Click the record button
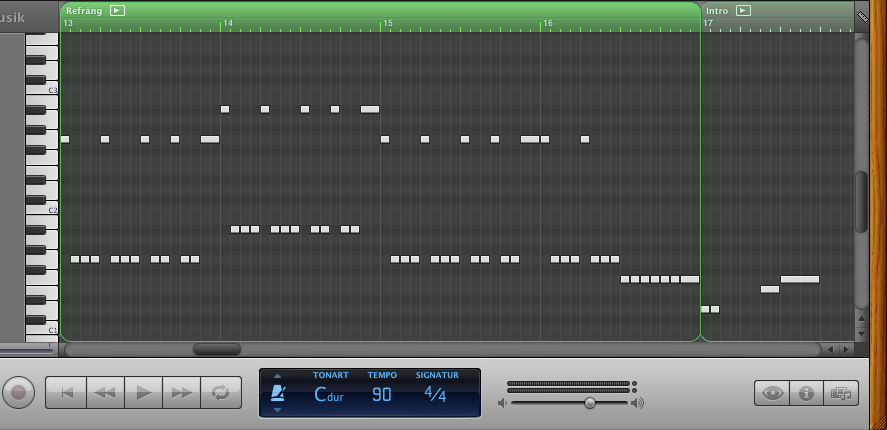Viewport: 887px width, 430px height. point(18,392)
